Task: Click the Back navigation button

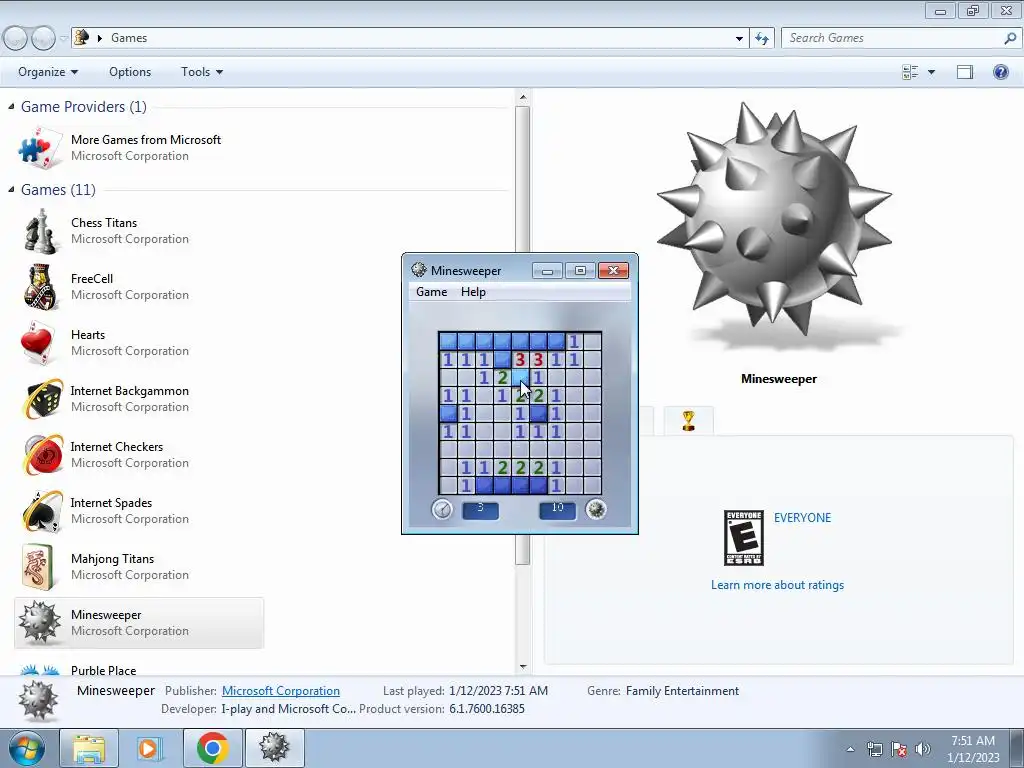Action: pyautogui.click(x=15, y=39)
